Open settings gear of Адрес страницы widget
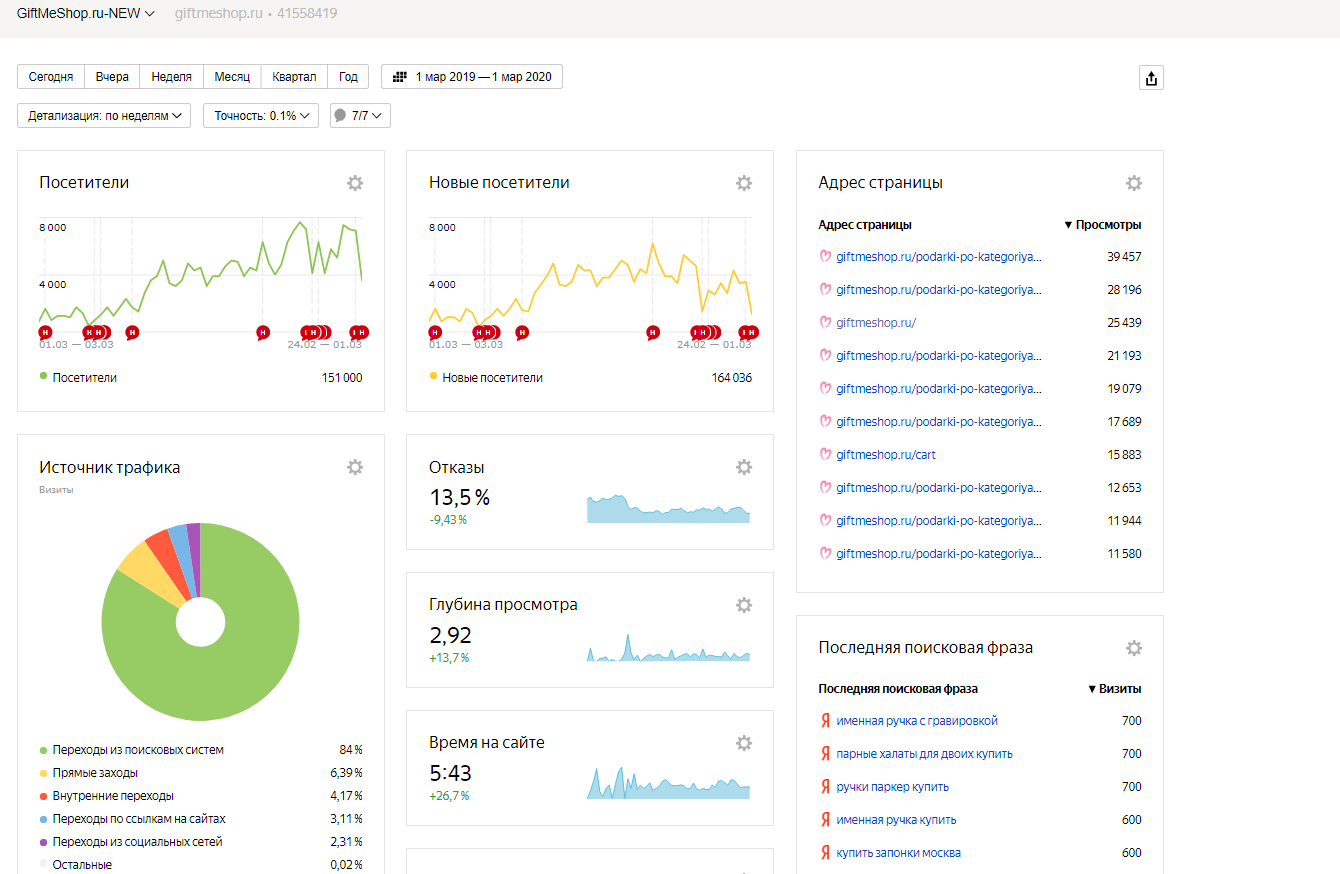 click(x=1134, y=183)
